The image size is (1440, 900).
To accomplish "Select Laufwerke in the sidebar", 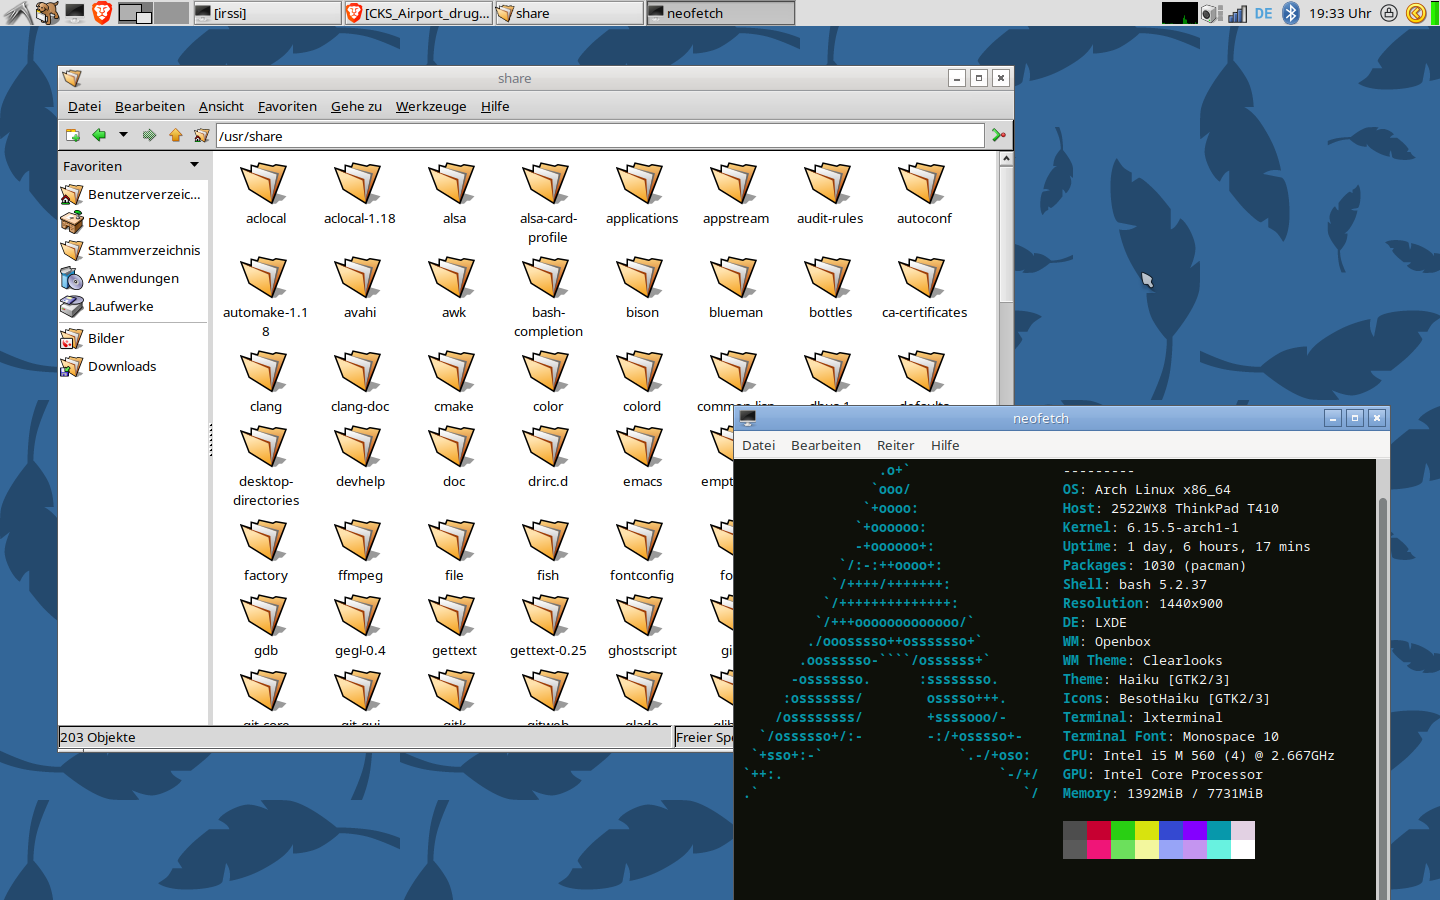I will pos(132,306).
